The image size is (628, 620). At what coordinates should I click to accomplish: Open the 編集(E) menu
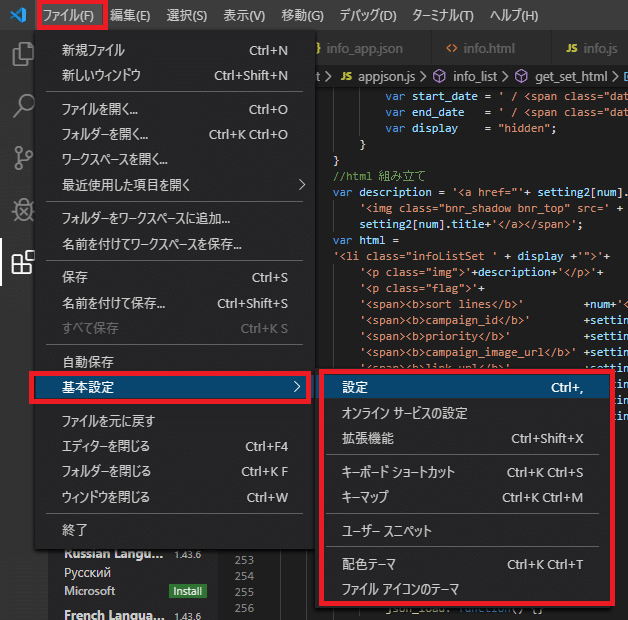point(130,16)
